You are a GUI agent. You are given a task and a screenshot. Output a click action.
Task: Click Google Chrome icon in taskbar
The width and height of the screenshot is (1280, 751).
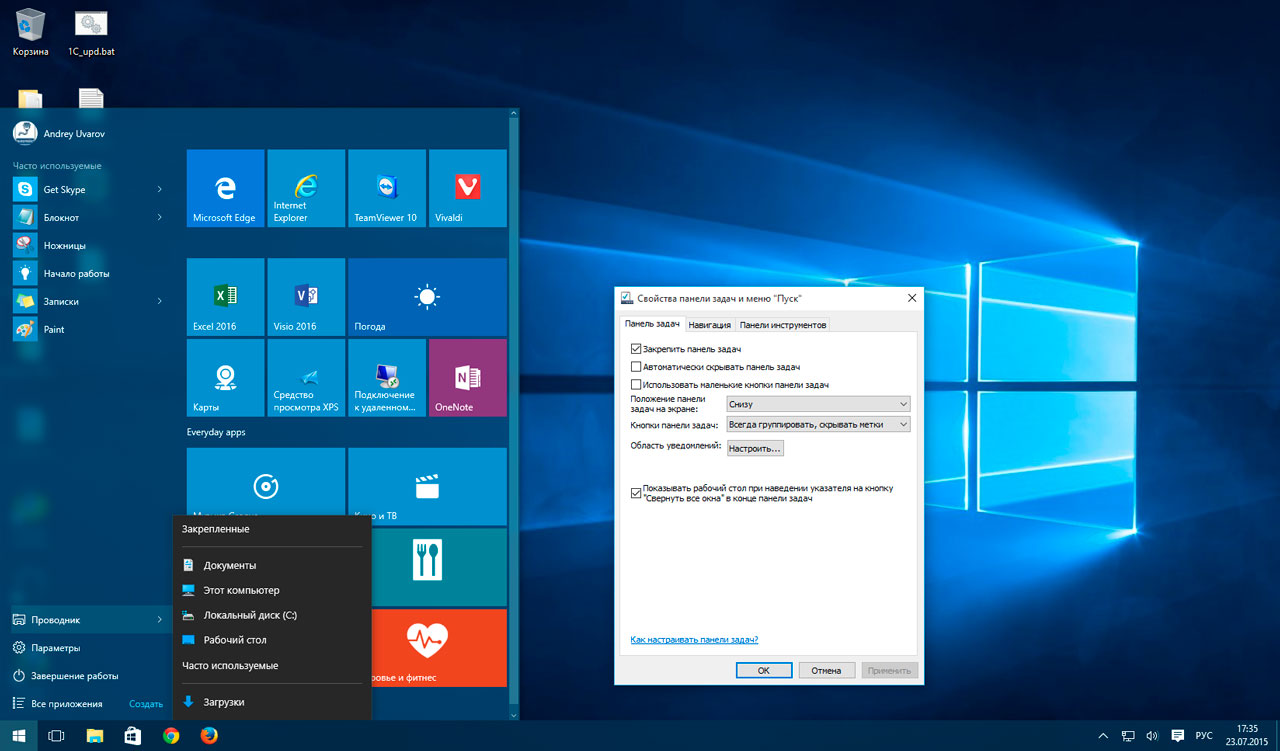tap(171, 736)
